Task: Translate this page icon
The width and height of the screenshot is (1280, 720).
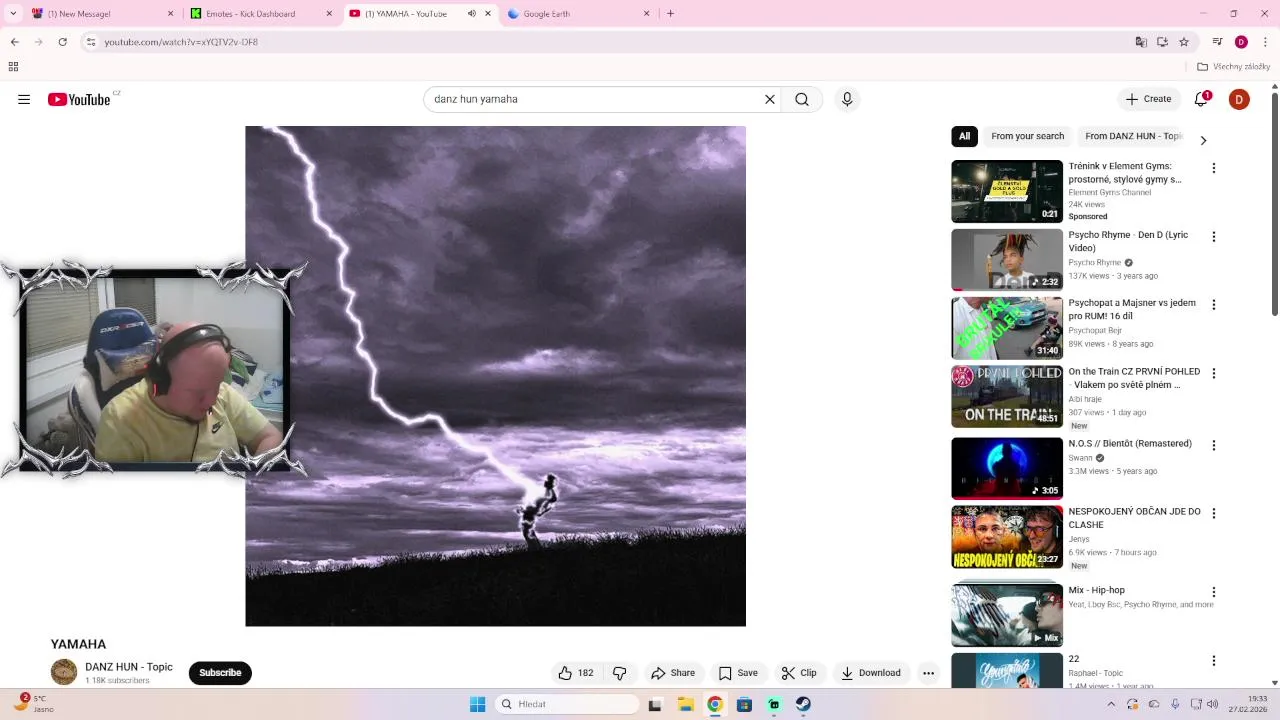Action: tap(1141, 42)
